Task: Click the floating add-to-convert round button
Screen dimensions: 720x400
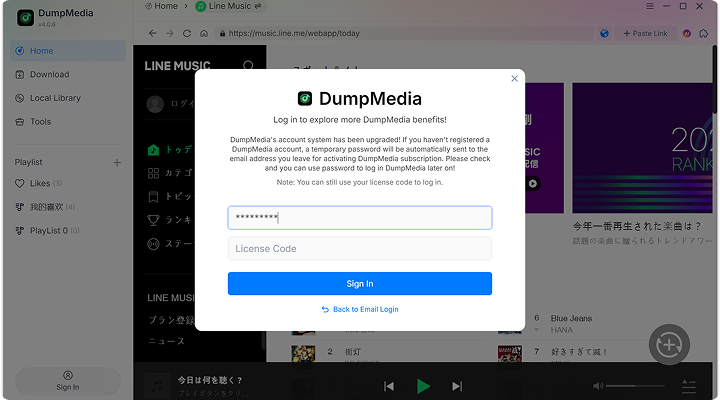Action: coord(669,344)
